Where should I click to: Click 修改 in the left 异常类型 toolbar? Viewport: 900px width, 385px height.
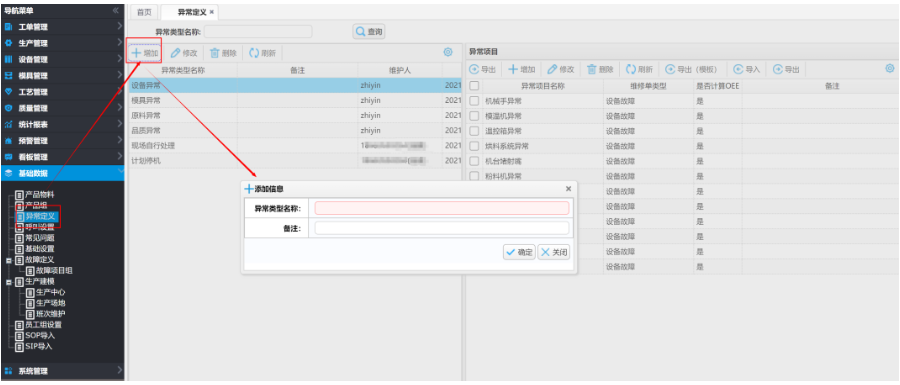click(x=184, y=53)
